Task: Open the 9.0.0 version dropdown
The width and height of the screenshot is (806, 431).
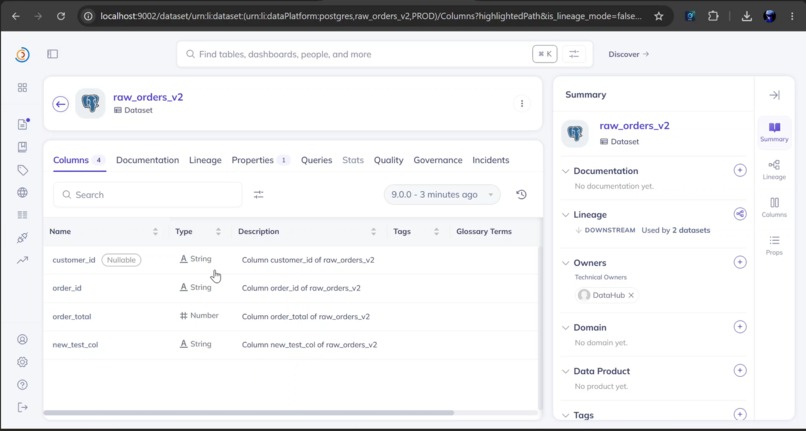Action: (x=442, y=194)
